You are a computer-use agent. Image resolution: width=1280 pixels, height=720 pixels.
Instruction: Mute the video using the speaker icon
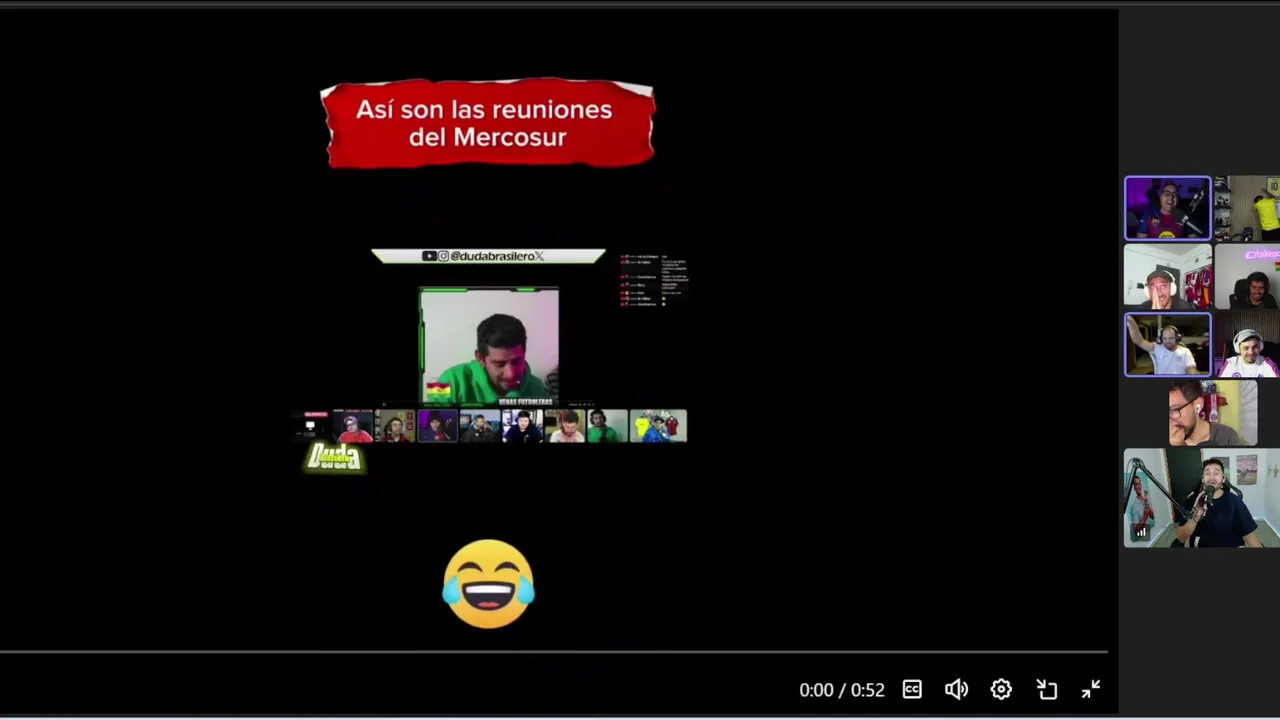pyautogui.click(x=956, y=689)
